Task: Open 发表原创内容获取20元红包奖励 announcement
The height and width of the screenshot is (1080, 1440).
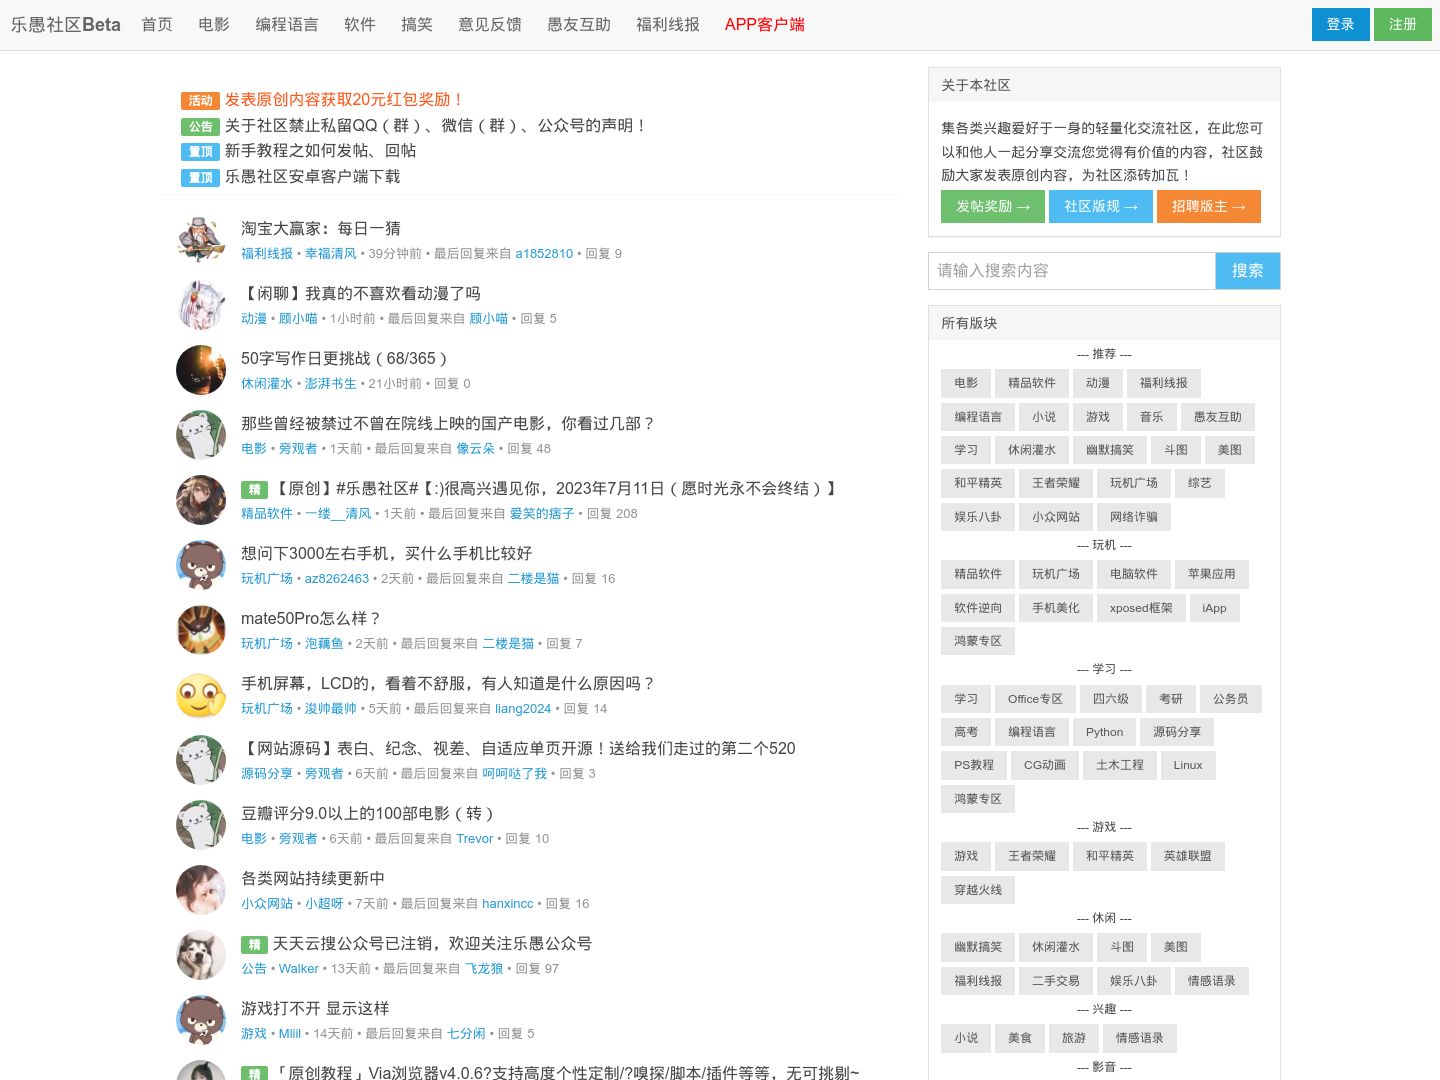Action: click(344, 100)
